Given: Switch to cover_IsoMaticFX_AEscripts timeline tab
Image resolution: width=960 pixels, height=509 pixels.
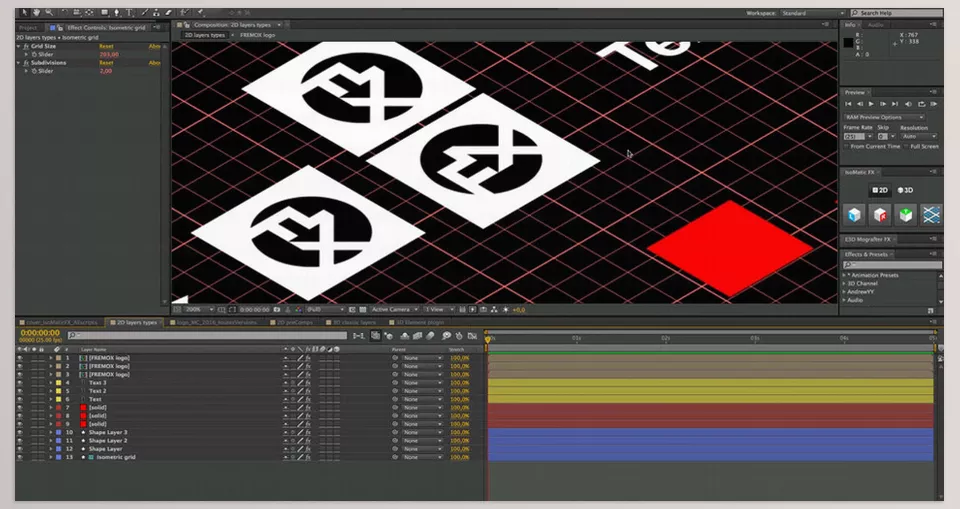Looking at the screenshot, I should [59, 322].
